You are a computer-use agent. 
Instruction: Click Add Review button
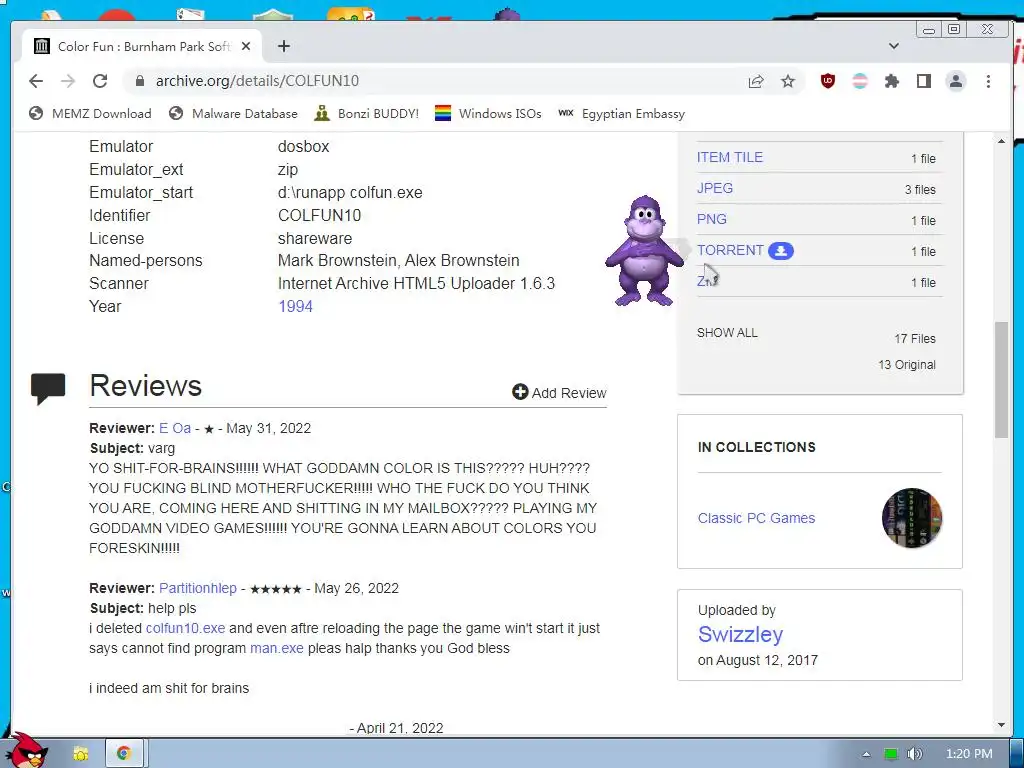tap(559, 392)
